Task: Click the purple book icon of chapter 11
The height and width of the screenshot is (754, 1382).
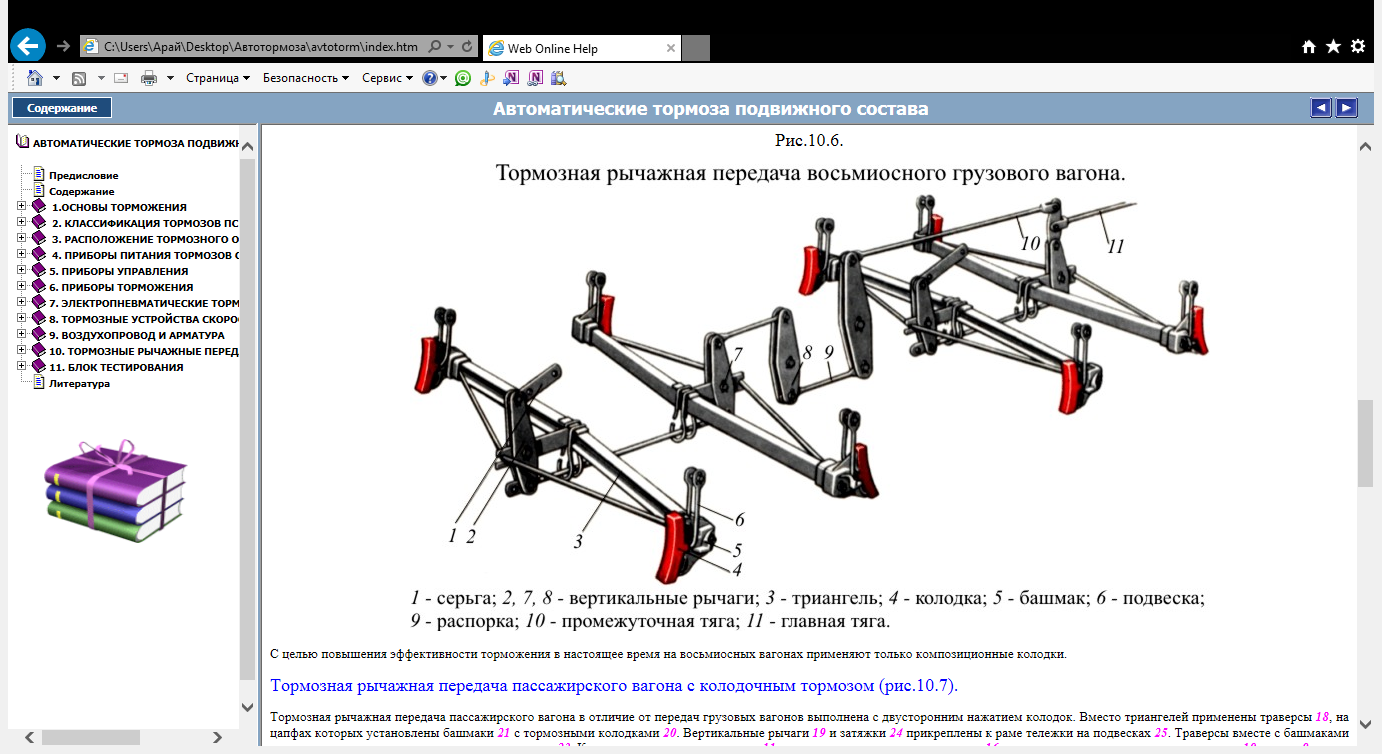Action: [x=38, y=367]
